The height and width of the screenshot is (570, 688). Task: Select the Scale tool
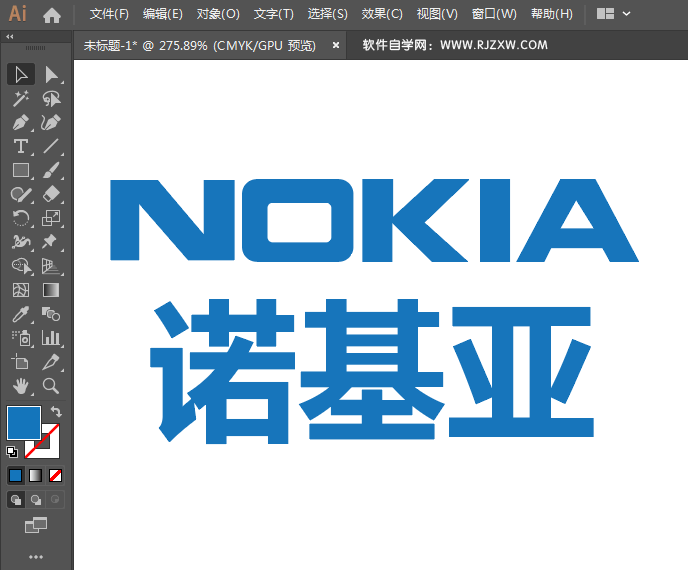[x=51, y=218]
